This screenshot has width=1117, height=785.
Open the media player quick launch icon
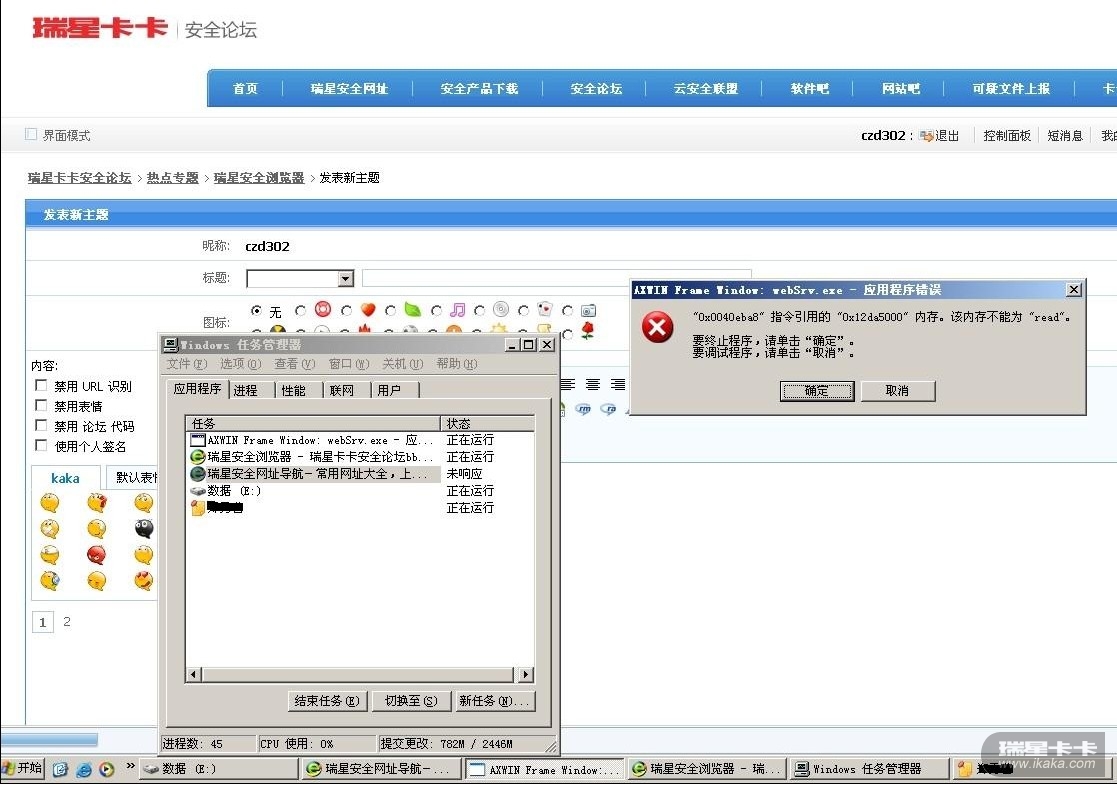tap(107, 769)
